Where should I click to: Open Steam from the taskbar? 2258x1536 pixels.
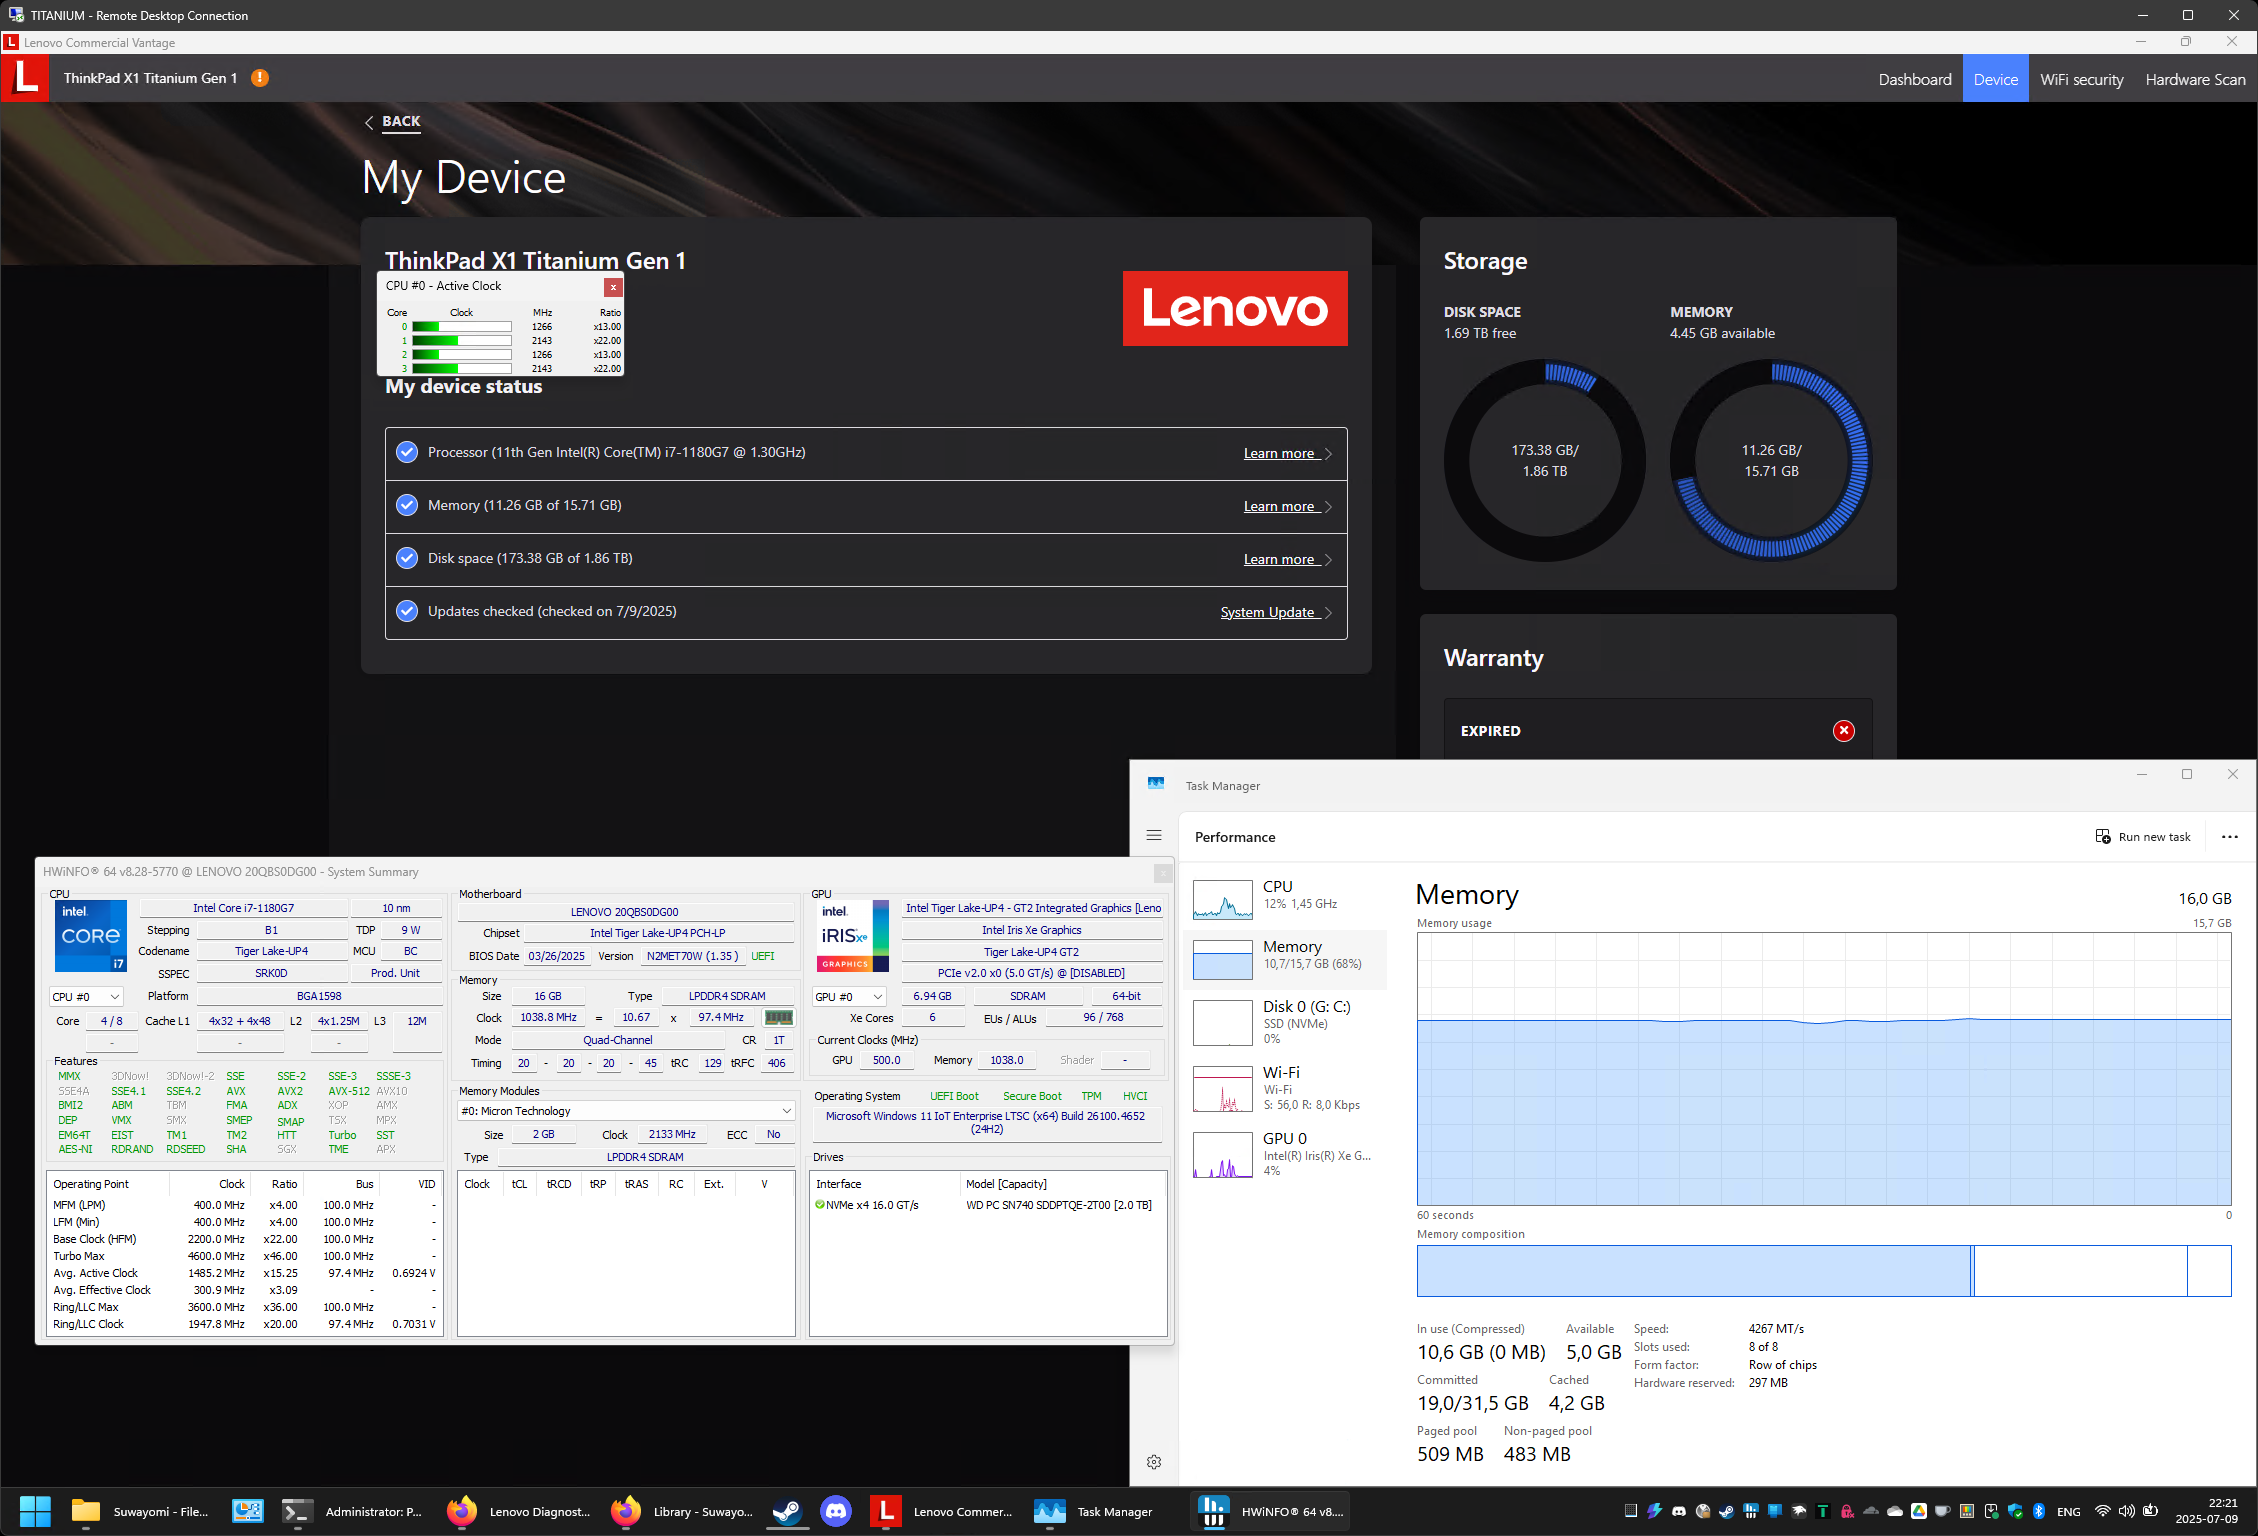point(787,1511)
